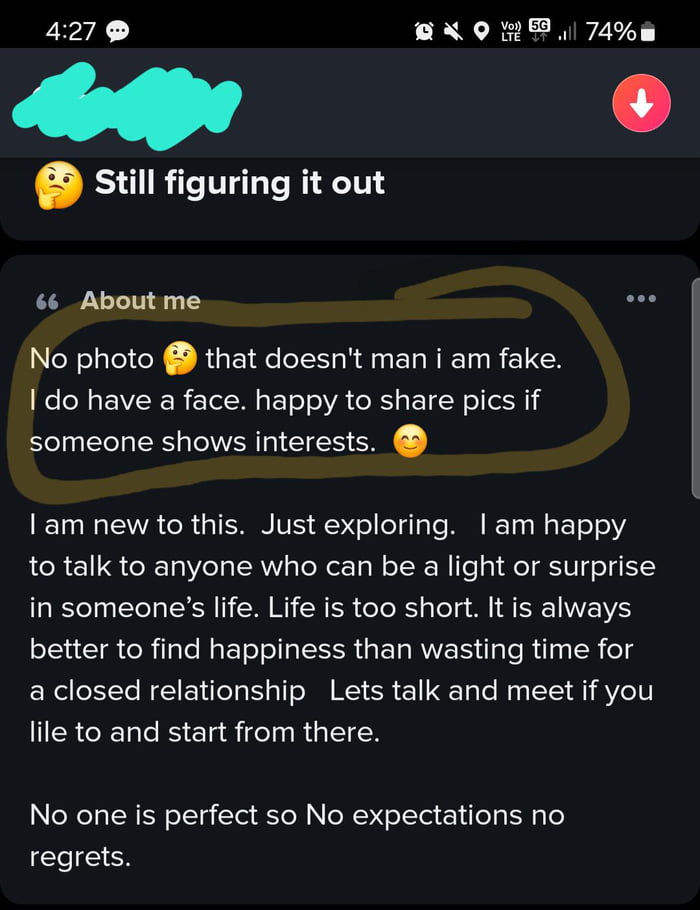Tap the Still figuring it out status text
700x910 pixels.
coord(239,183)
